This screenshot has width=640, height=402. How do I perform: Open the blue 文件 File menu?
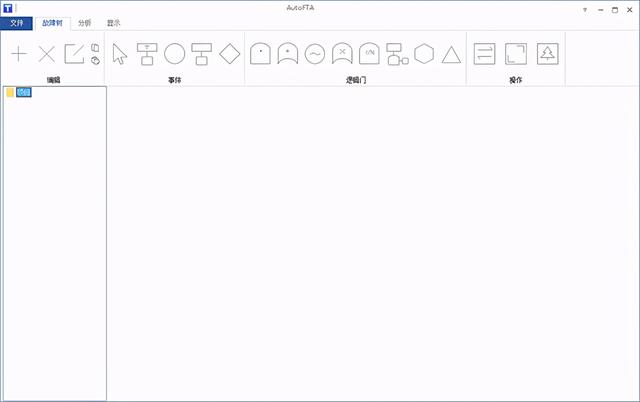click(x=16, y=23)
